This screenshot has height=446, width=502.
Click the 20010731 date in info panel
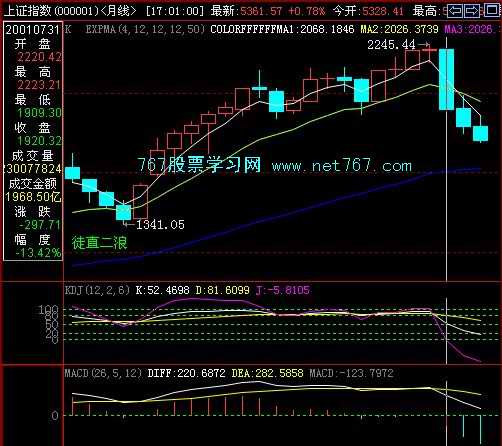tap(32, 30)
